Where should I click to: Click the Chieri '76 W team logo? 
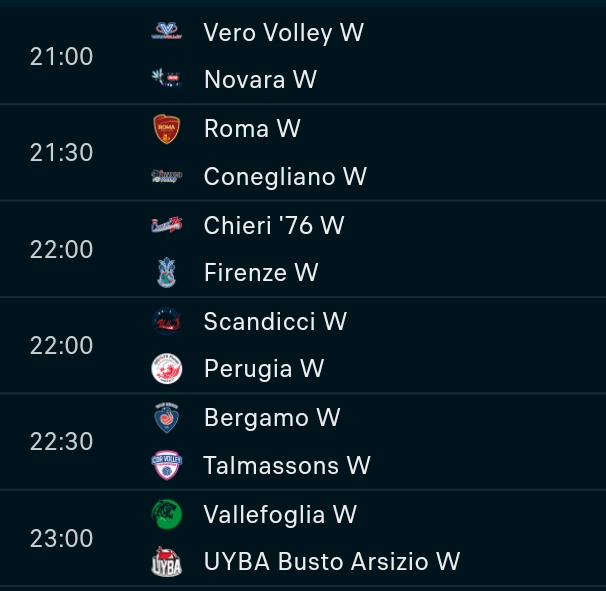pyautogui.click(x=166, y=226)
